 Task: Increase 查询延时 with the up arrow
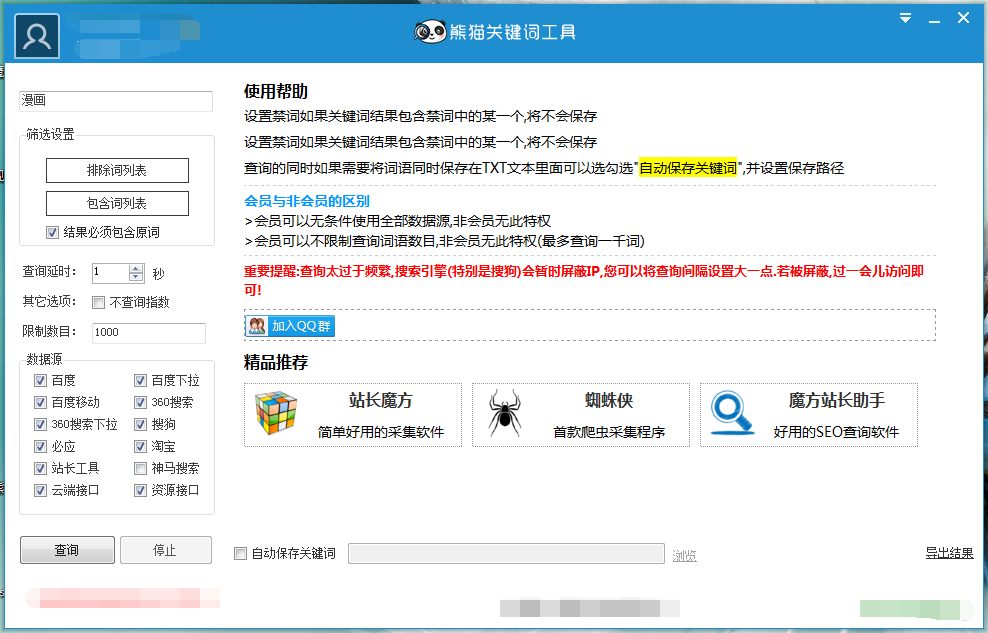click(136, 268)
